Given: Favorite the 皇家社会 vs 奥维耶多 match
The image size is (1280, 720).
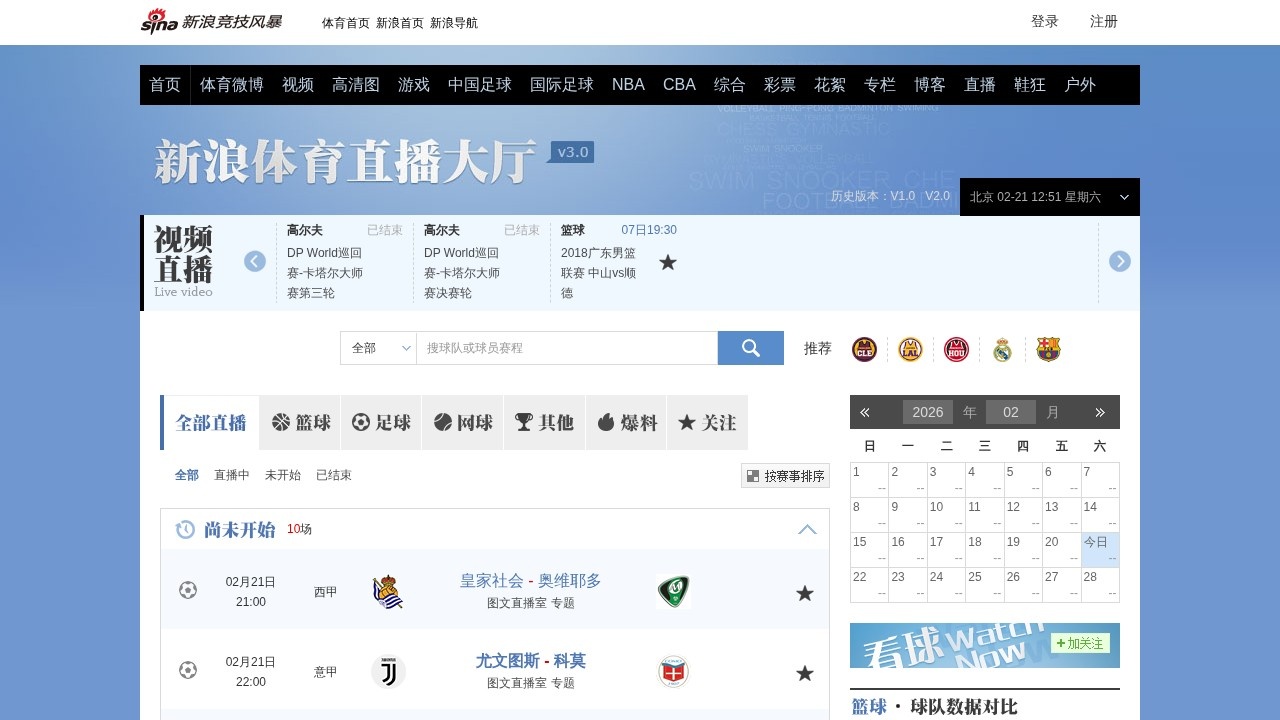Looking at the screenshot, I should (x=805, y=593).
